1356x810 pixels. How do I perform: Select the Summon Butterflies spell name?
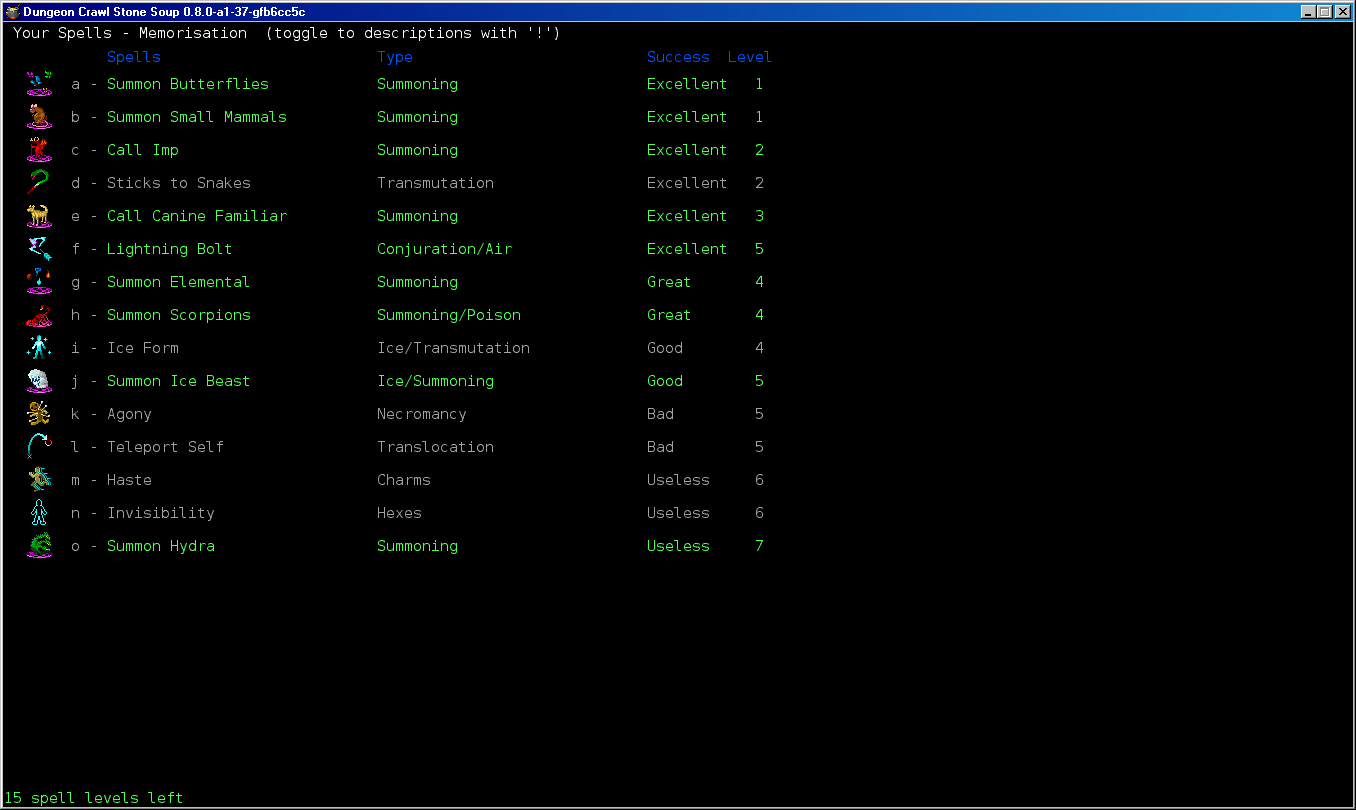188,84
